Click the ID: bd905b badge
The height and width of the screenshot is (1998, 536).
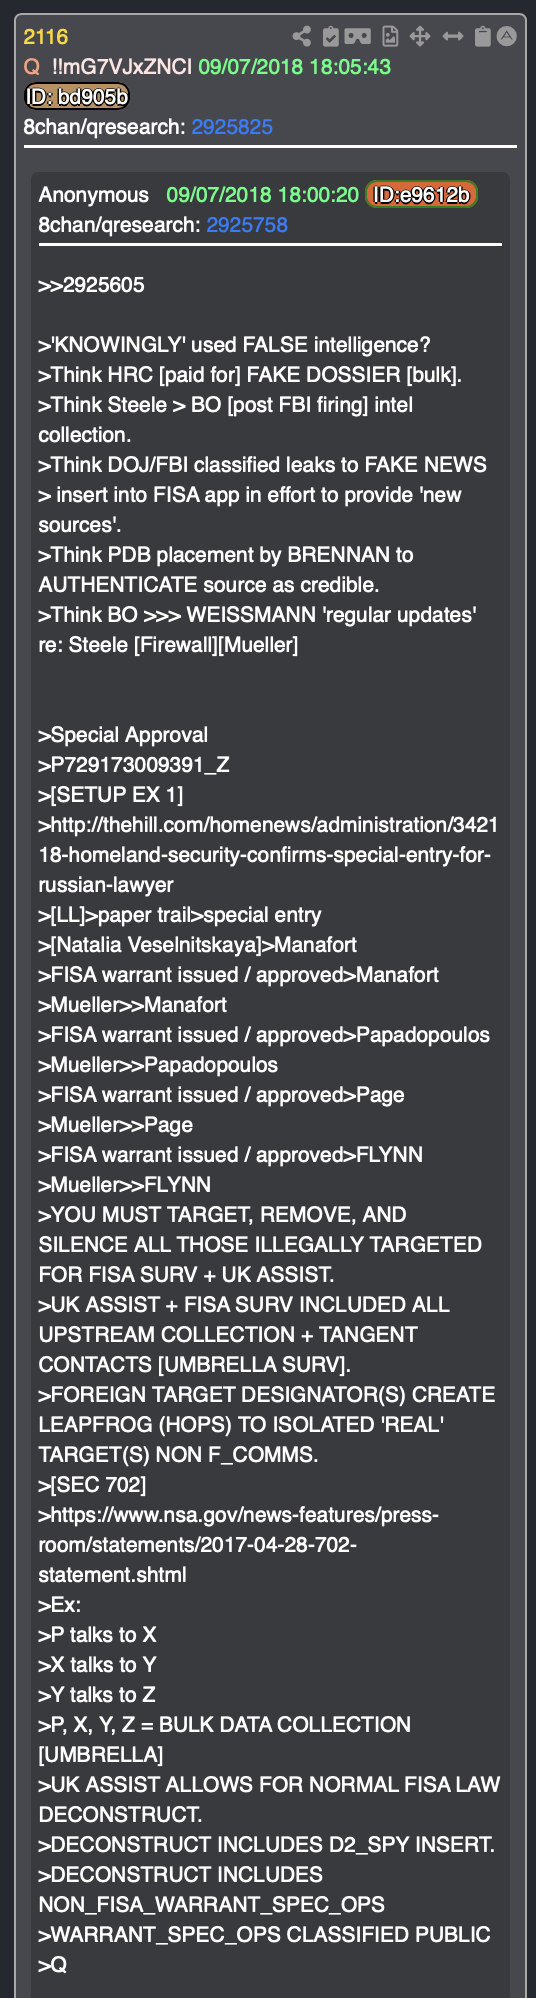pyautogui.click(x=77, y=97)
